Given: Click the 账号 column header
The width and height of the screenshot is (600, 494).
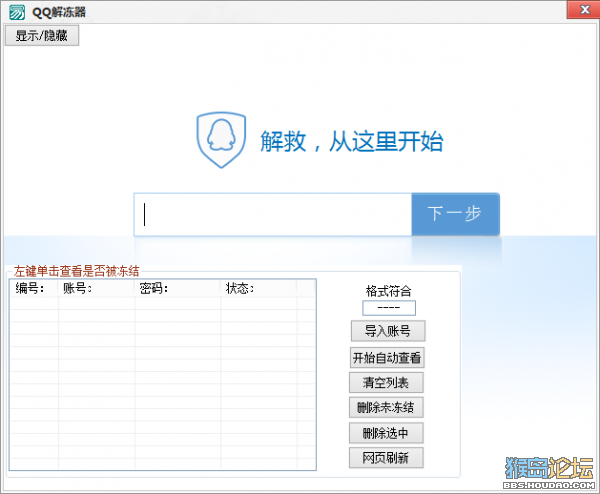Looking at the screenshot, I should [x=96, y=288].
